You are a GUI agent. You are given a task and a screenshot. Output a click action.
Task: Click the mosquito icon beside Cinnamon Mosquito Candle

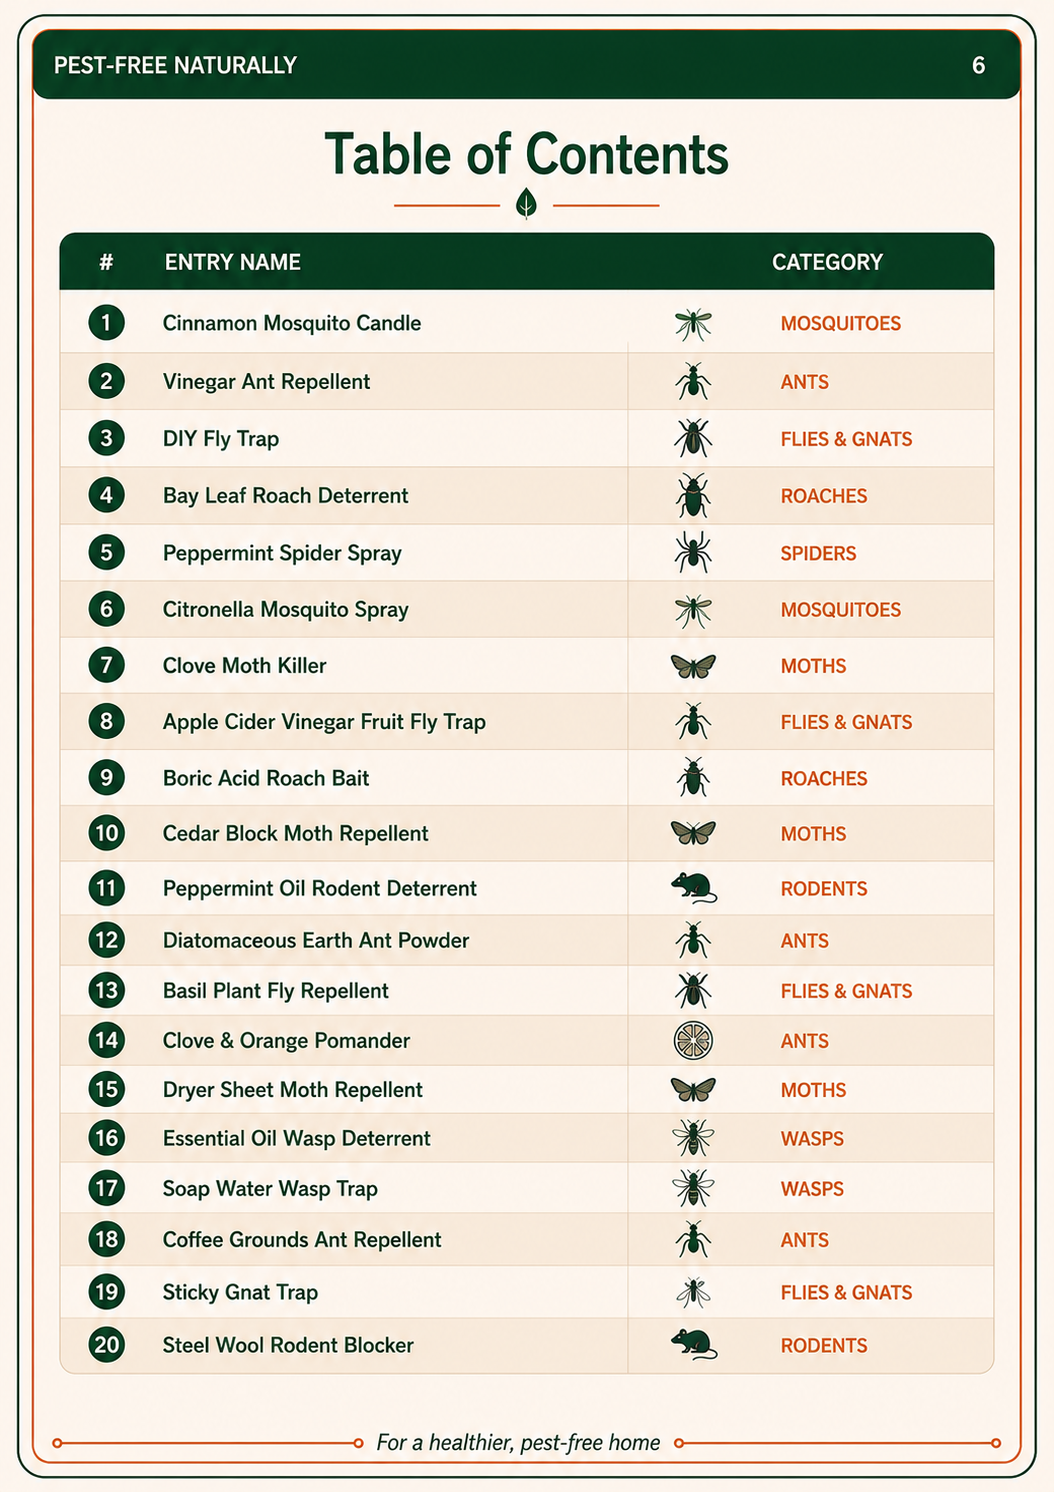pyautogui.click(x=693, y=324)
